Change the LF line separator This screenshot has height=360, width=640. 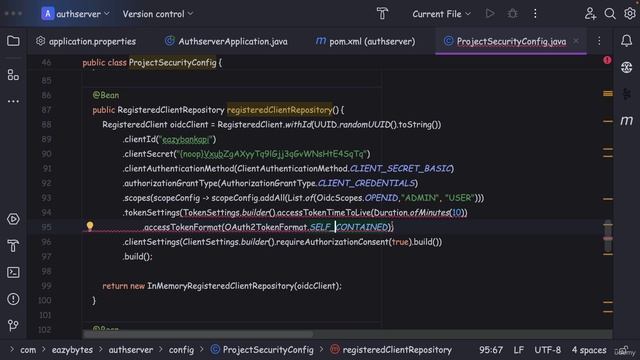(519, 350)
